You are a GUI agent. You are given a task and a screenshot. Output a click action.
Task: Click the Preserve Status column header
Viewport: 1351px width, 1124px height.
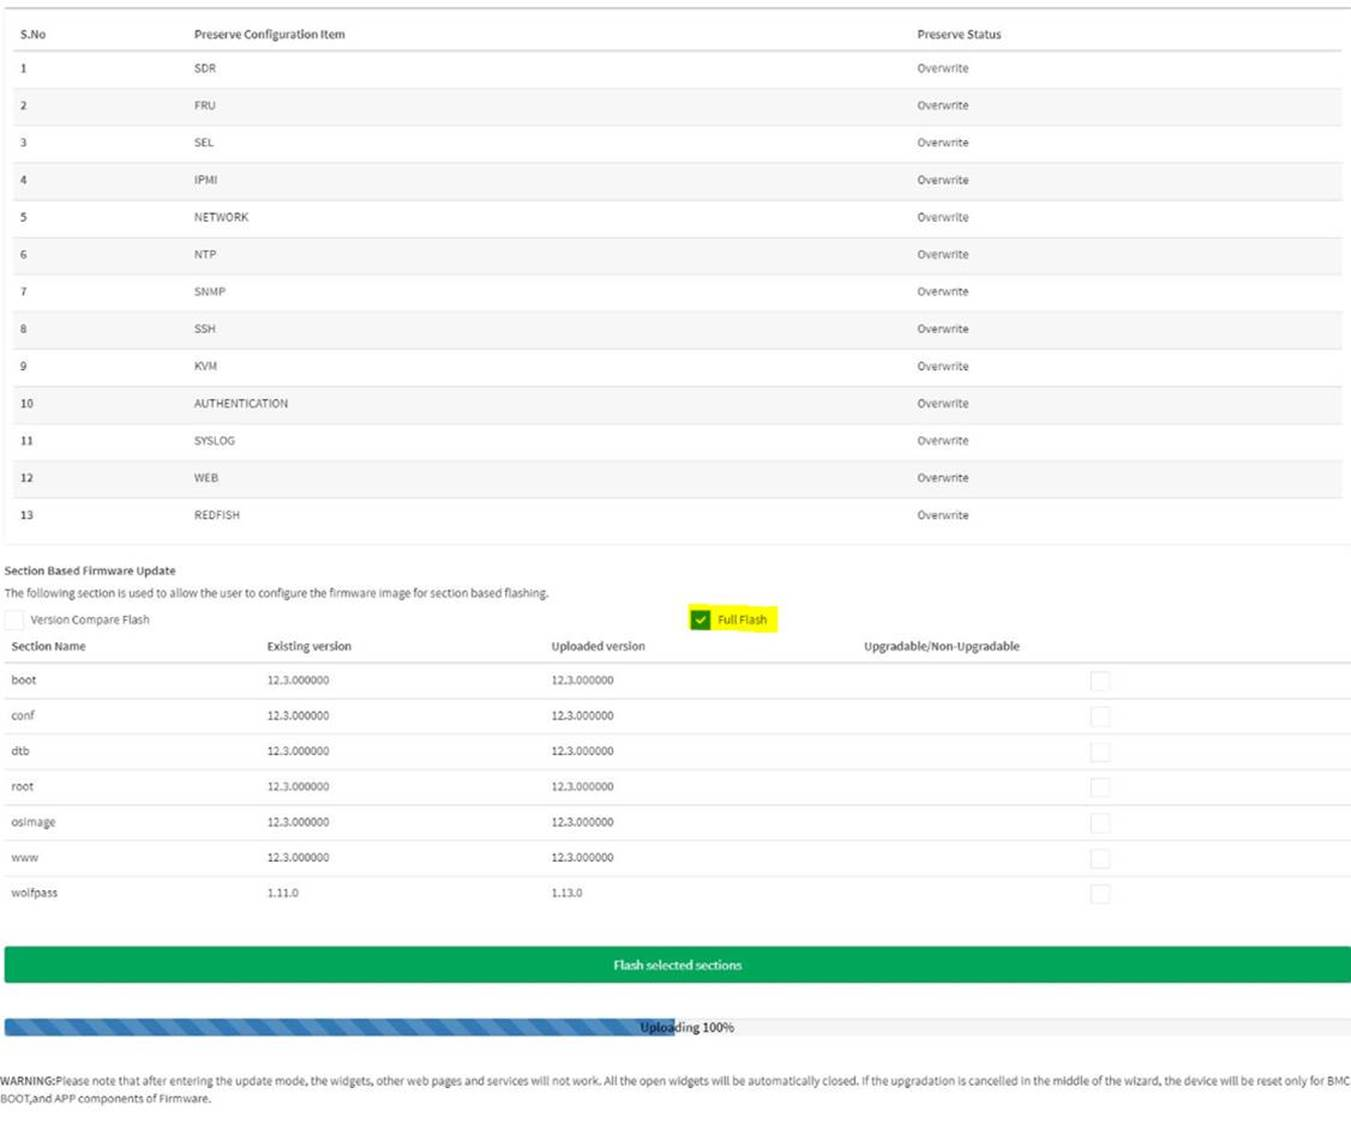958,34
